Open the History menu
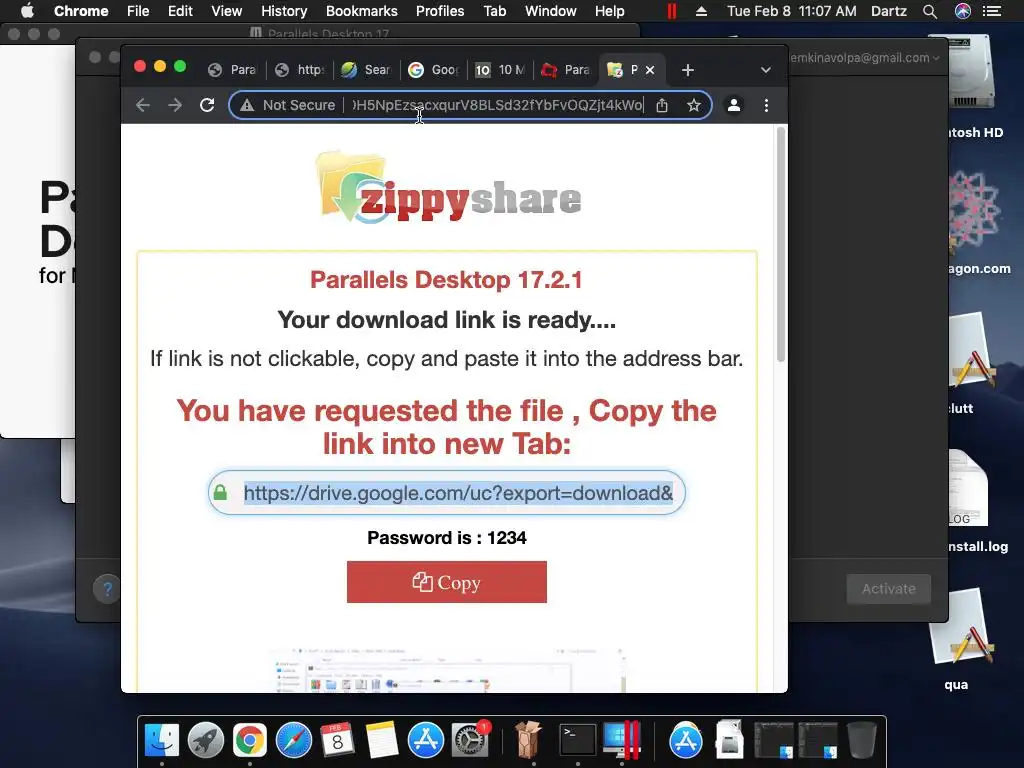The height and width of the screenshot is (768, 1024). pos(284,11)
